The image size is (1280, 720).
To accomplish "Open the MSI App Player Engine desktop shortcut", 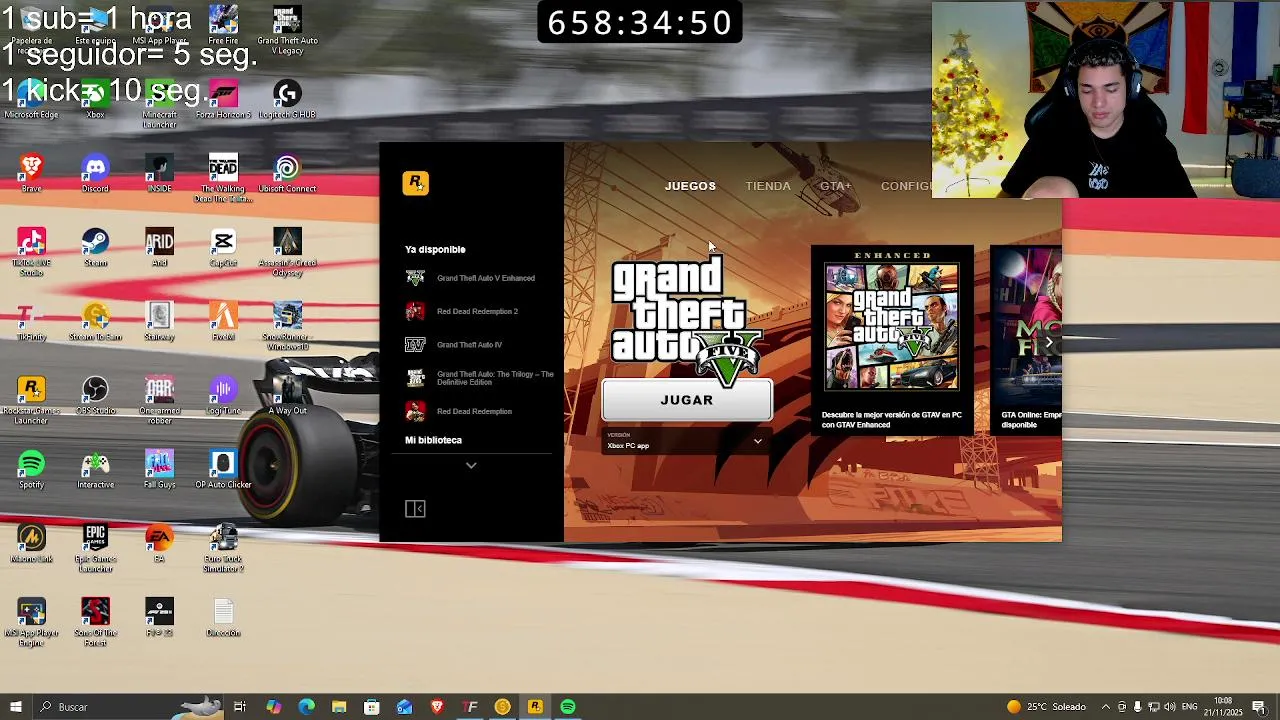I will point(31,622).
